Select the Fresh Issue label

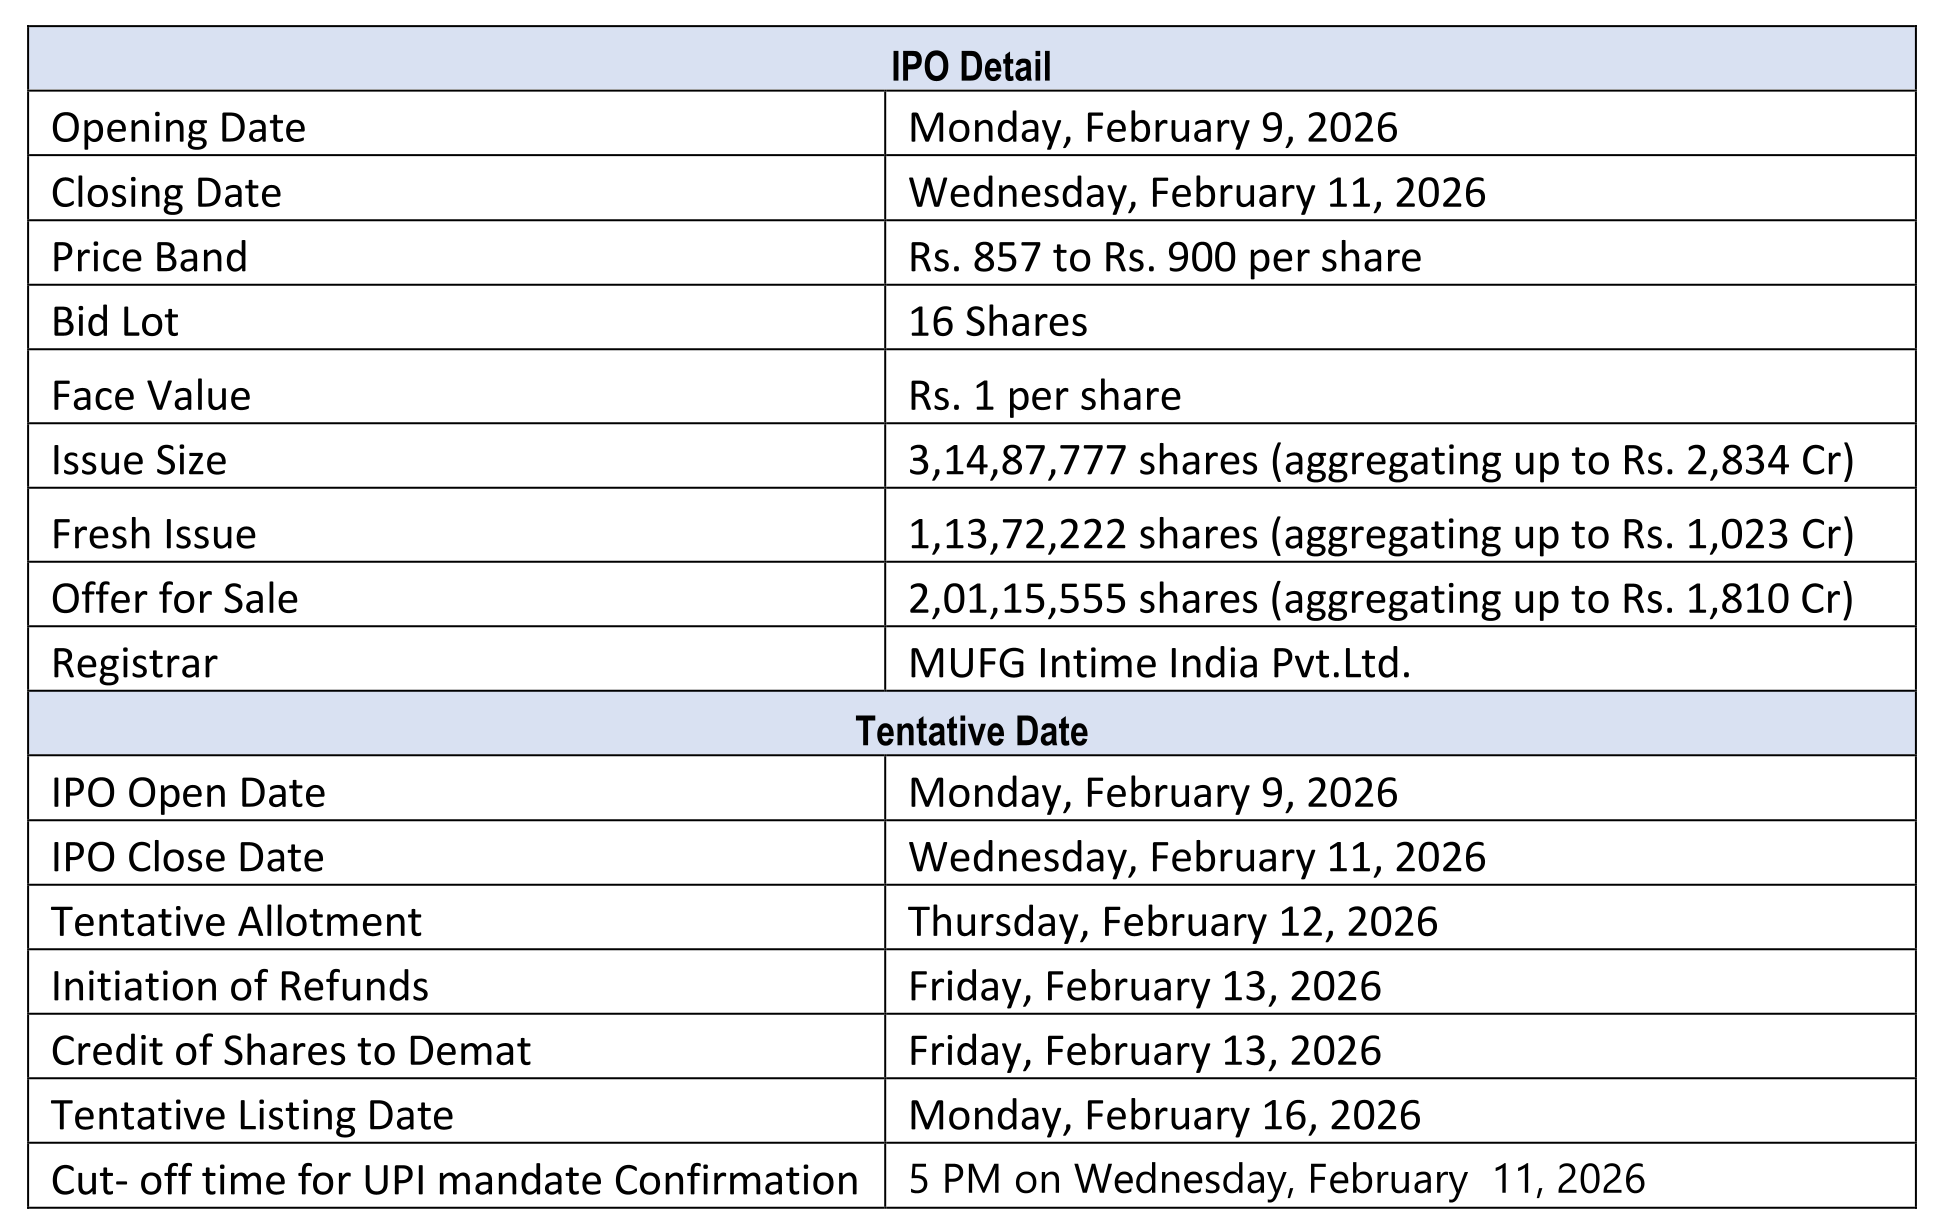click(153, 534)
